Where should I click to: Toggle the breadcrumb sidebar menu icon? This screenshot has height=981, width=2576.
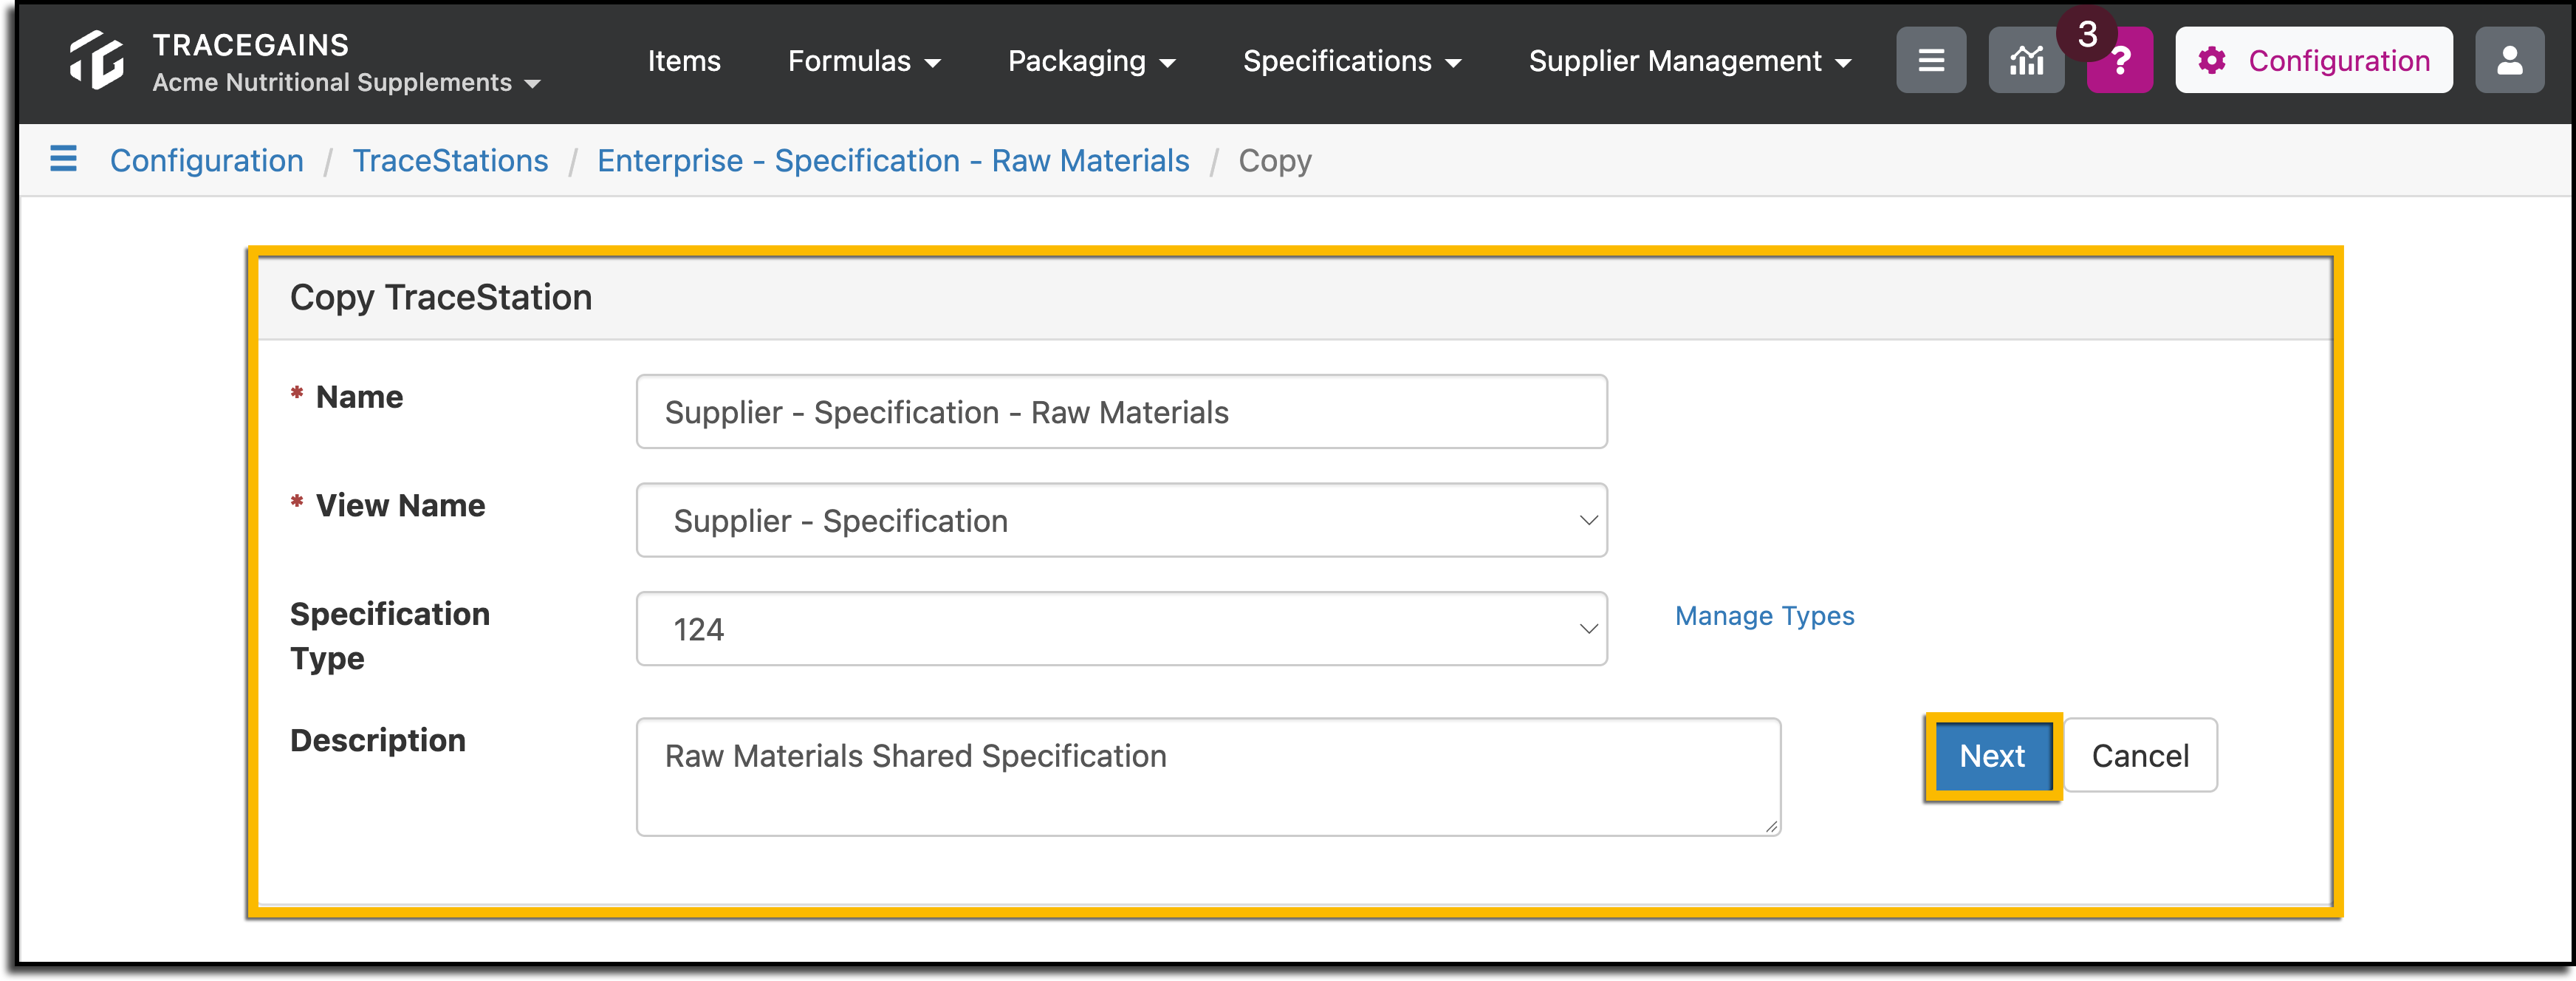click(63, 159)
